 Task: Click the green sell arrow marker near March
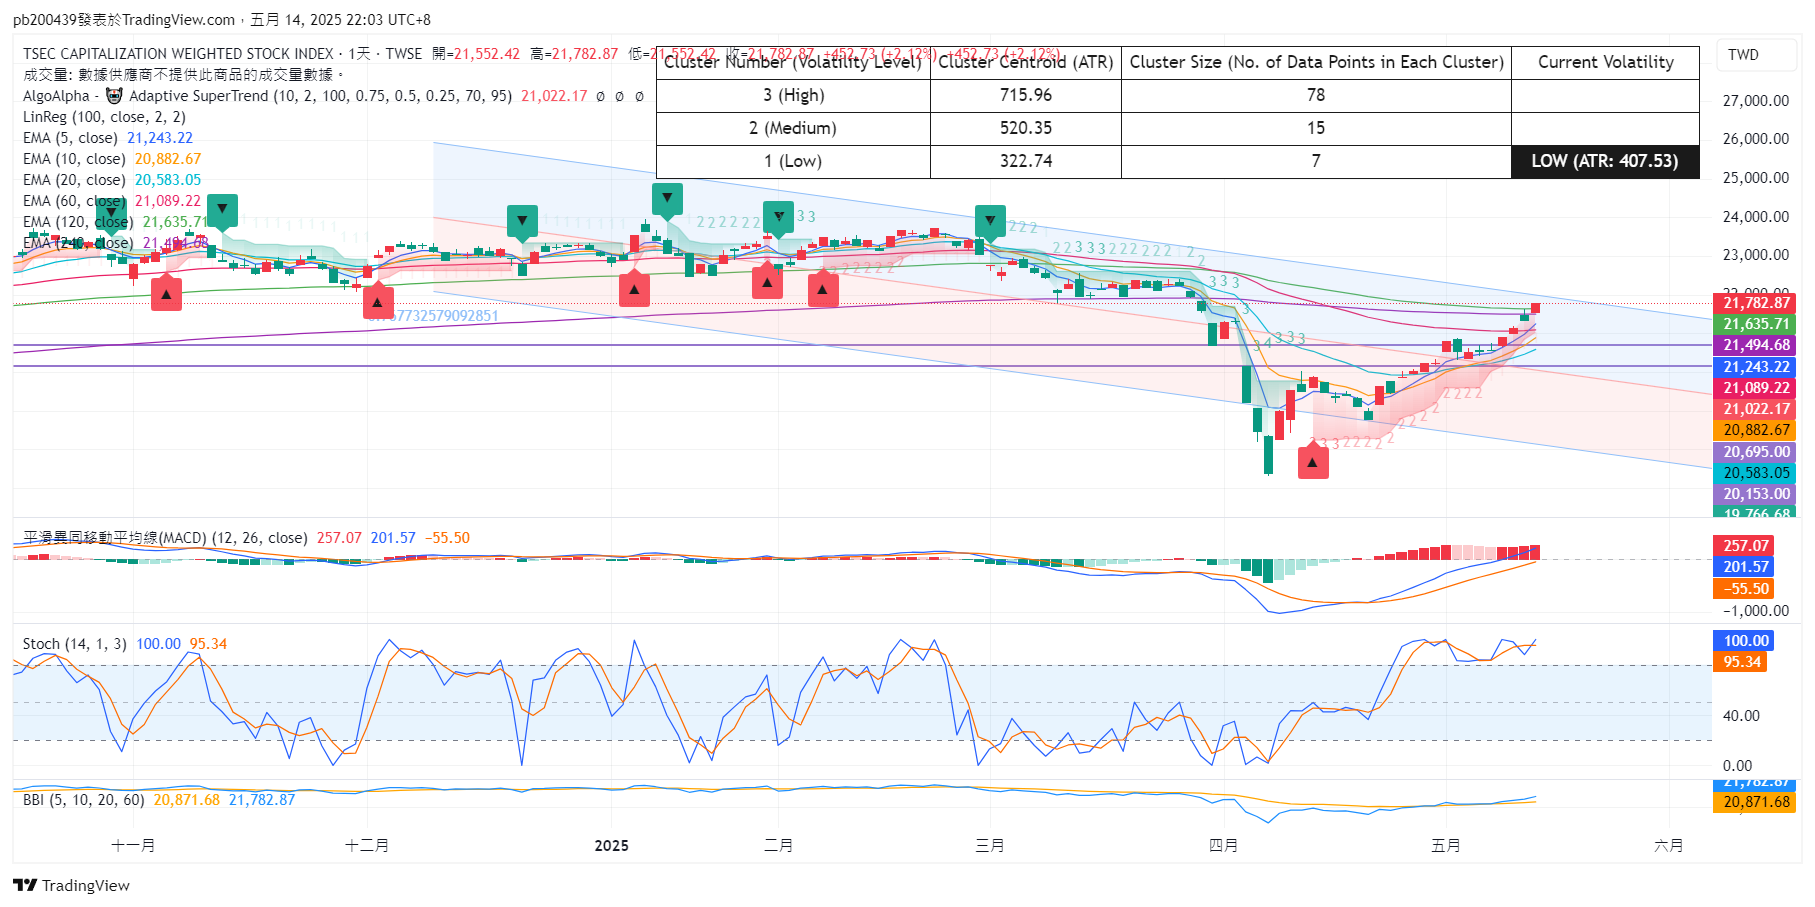pos(990,222)
